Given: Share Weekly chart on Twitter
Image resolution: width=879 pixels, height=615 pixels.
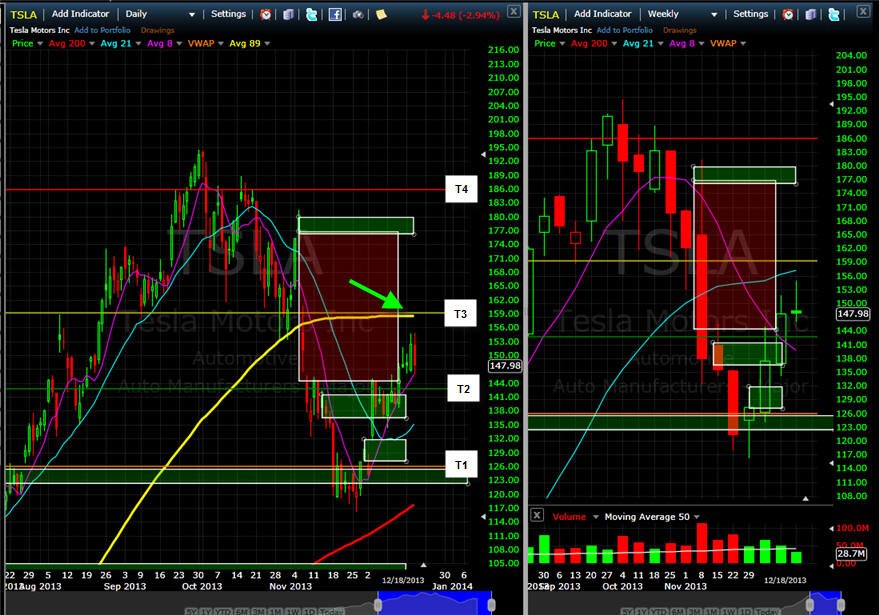Looking at the screenshot, I should click(834, 14).
